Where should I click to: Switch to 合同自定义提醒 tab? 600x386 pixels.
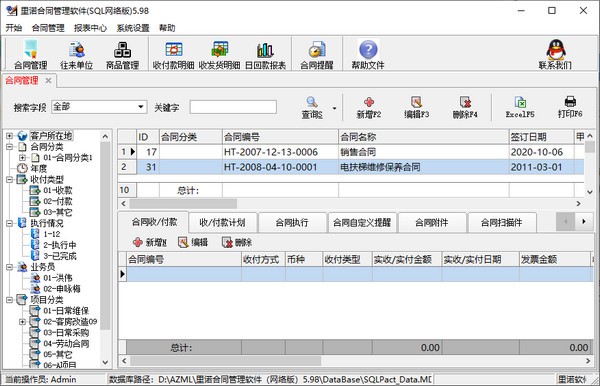362,222
